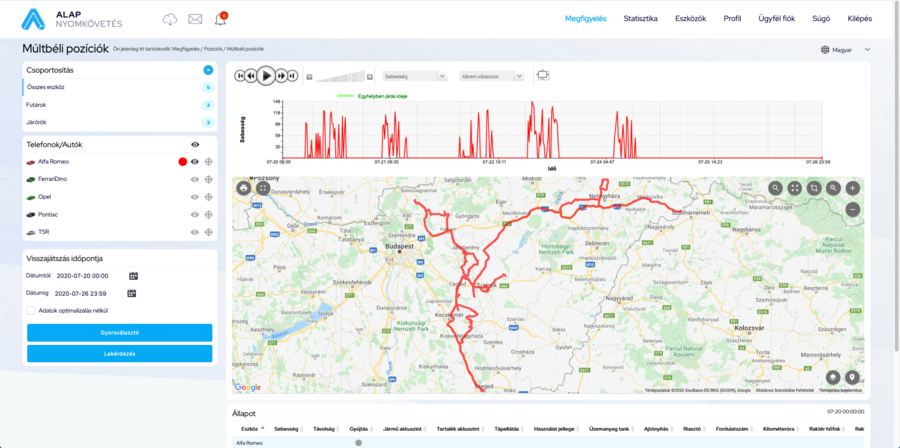Toggle visibility eye for Pontiac
Screen dimensions: 900x448
(195, 214)
